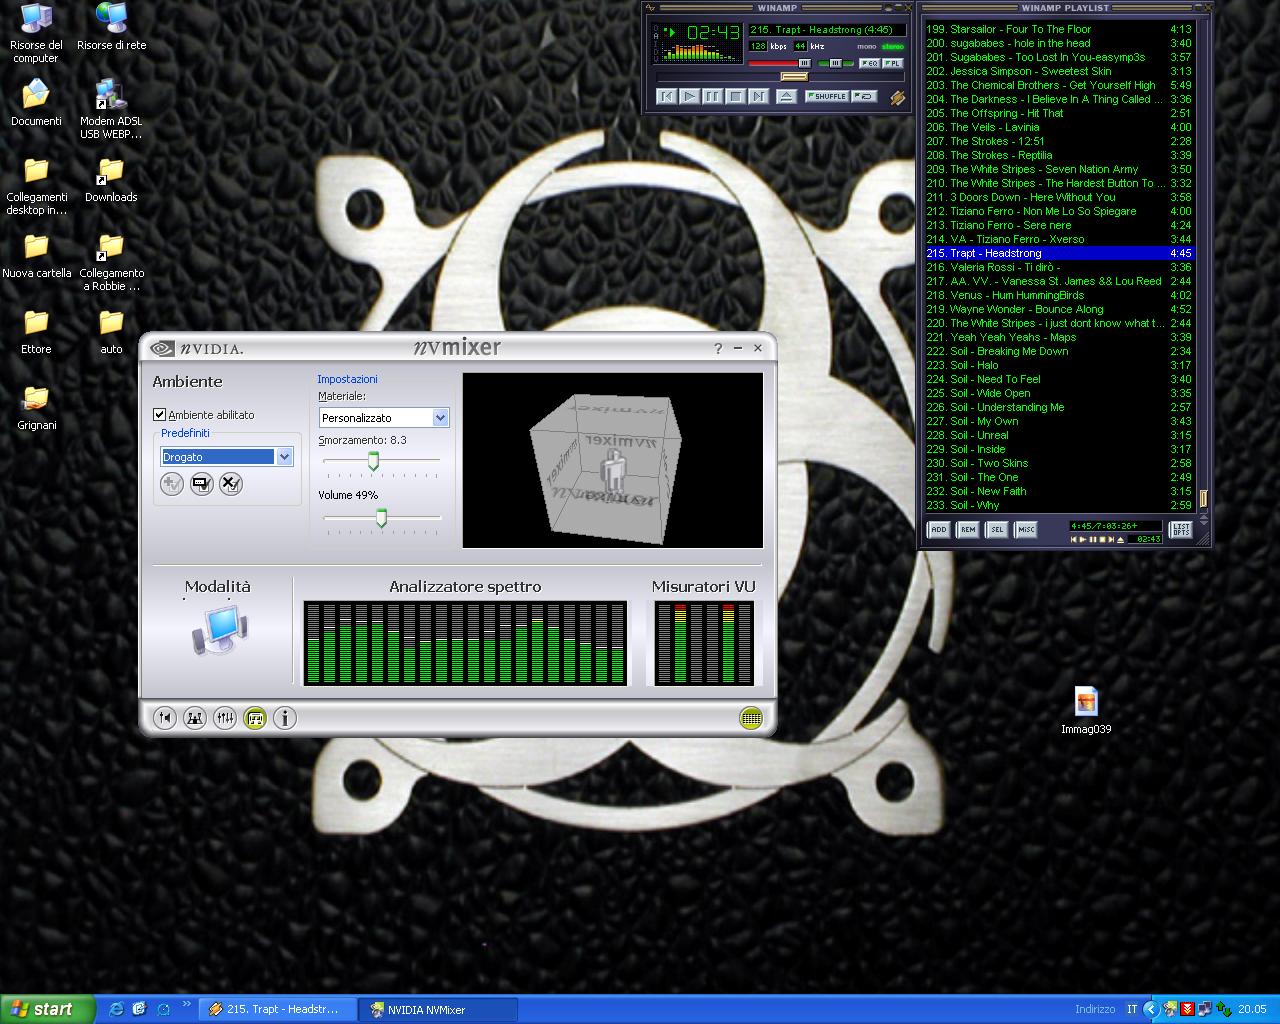
Task: Switch to 215. Trapt Winamp taskbar button
Action: click(278, 1009)
